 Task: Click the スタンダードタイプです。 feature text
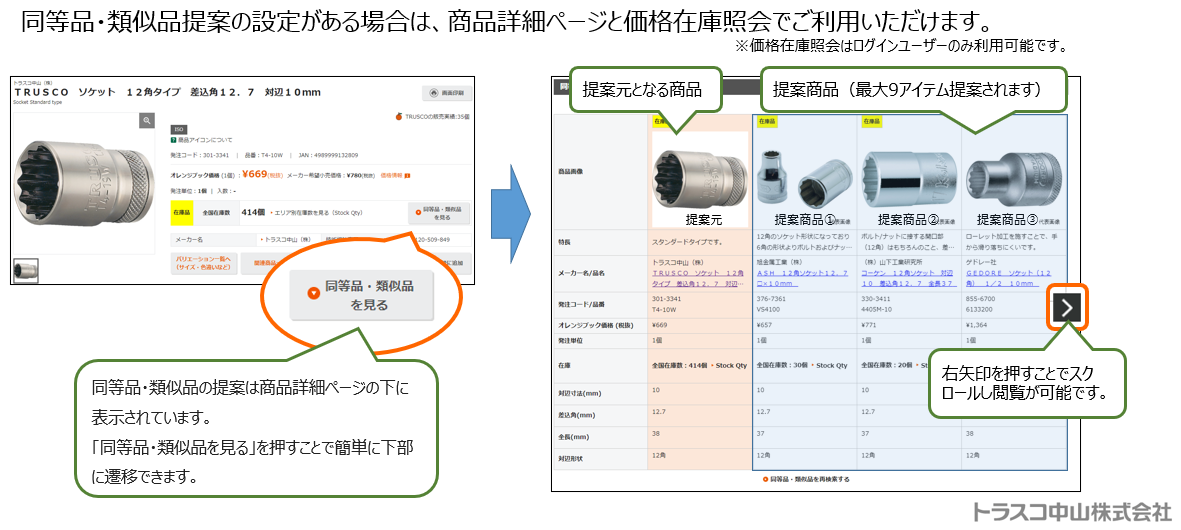tap(687, 242)
